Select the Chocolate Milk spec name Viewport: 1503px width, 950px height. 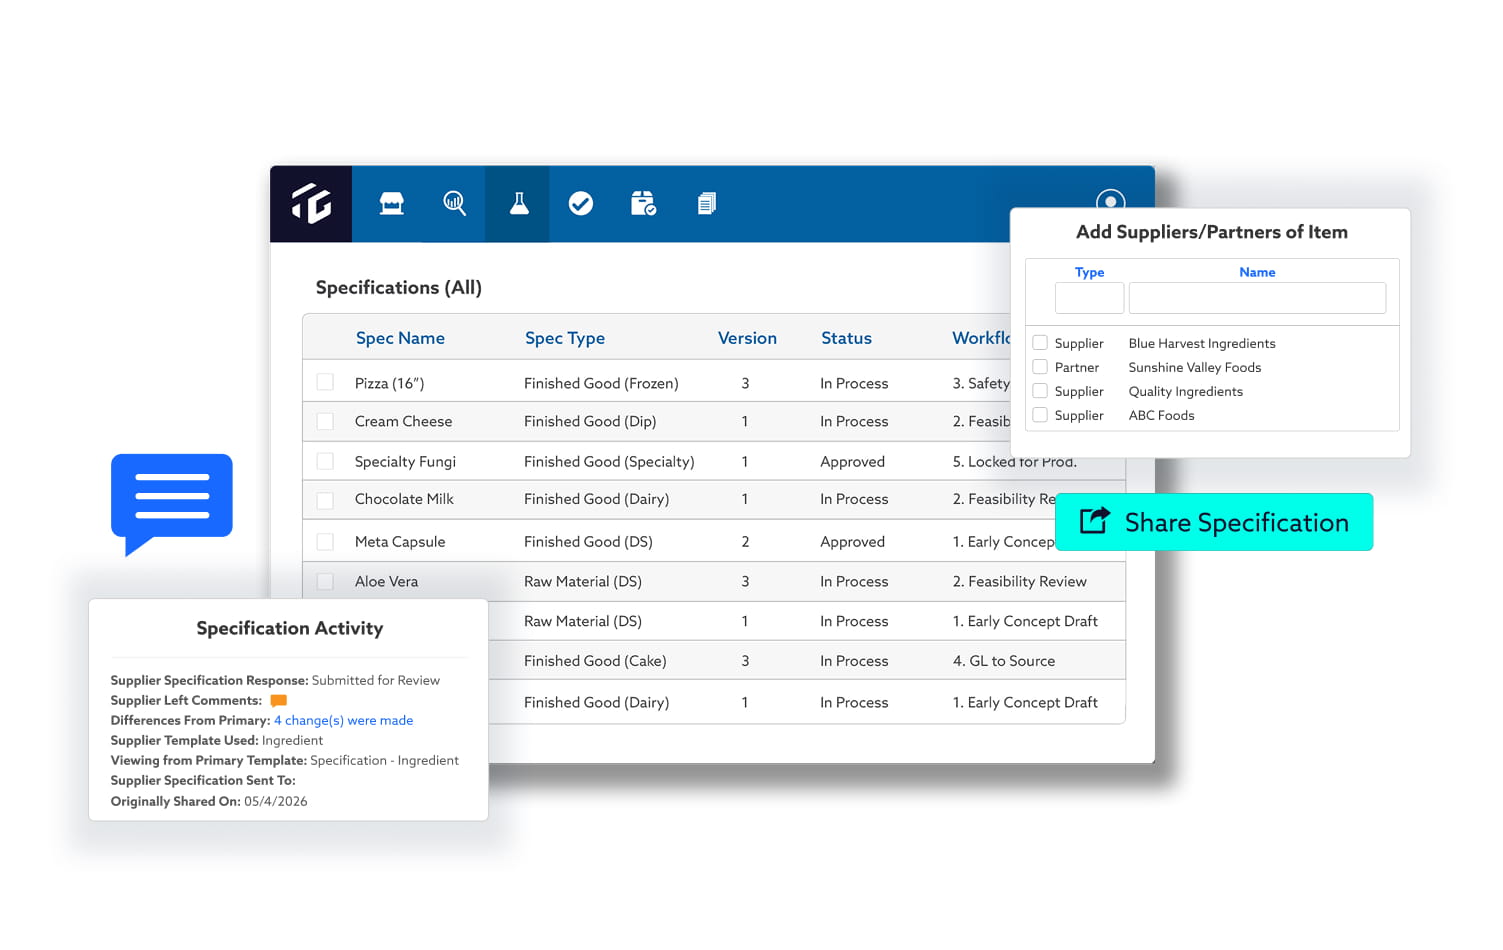click(404, 499)
